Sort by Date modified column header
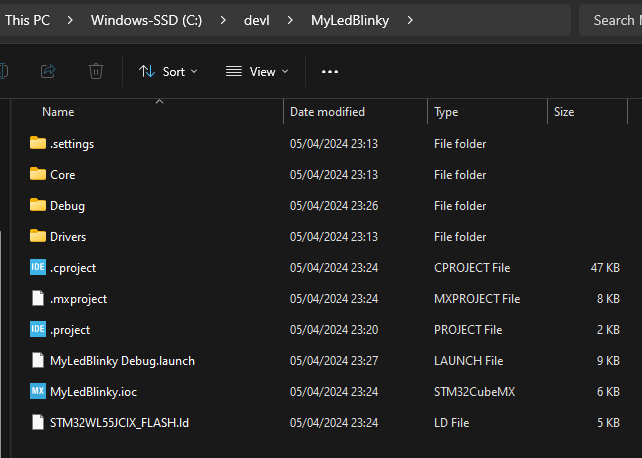This screenshot has width=642, height=458. tap(327, 112)
